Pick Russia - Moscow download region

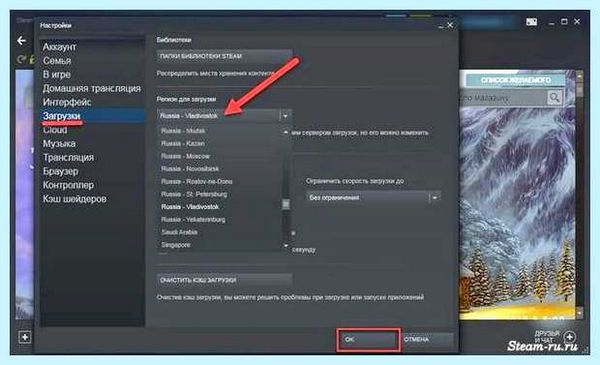pyautogui.click(x=185, y=156)
